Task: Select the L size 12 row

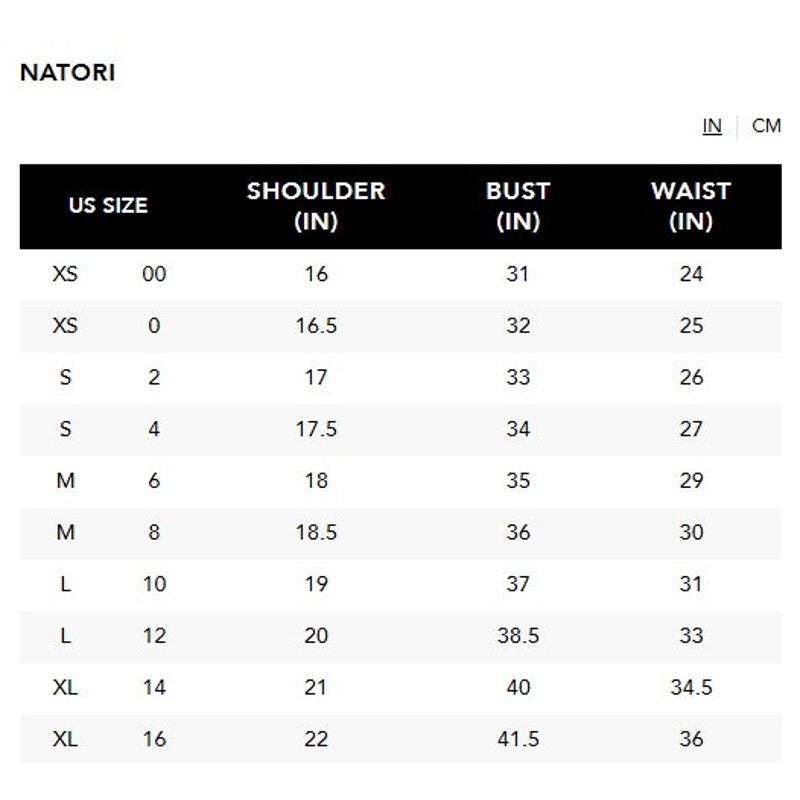Action: [x=401, y=636]
